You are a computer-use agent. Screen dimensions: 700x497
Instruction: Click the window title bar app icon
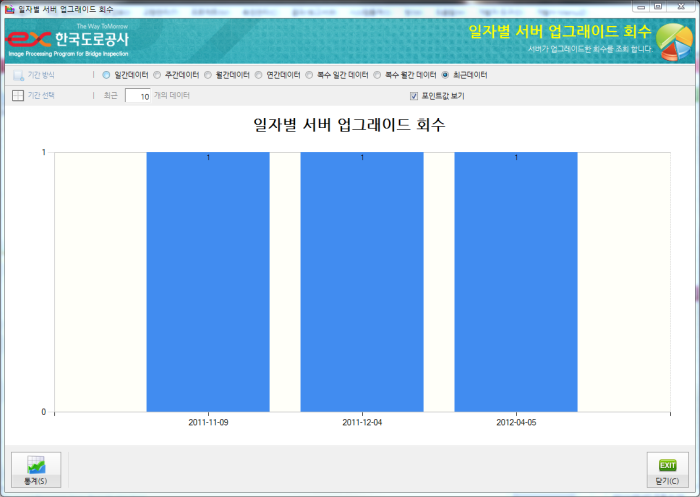pyautogui.click(x=9, y=8)
